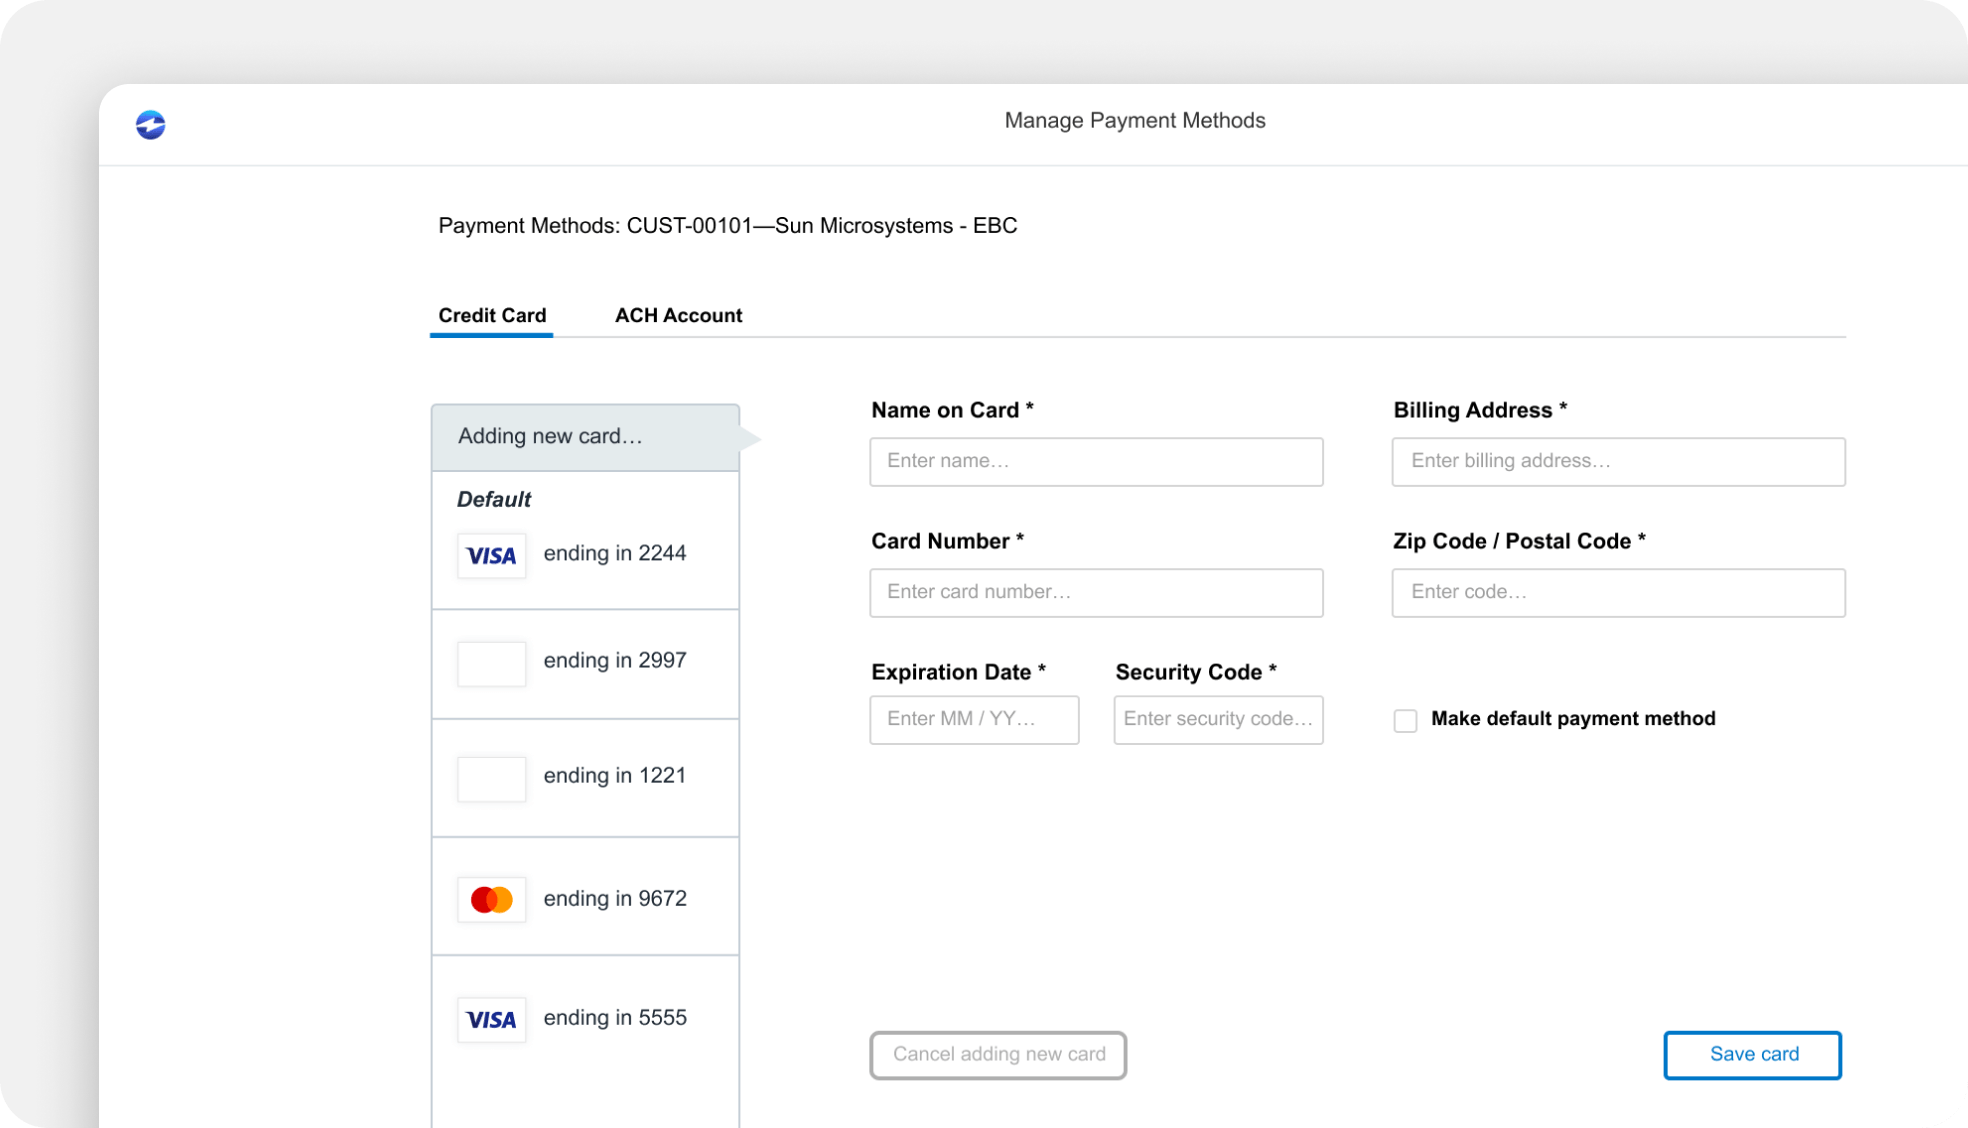This screenshot has height=1128, width=1968.
Task: Select the Credit Card tab
Action: pos(492,316)
